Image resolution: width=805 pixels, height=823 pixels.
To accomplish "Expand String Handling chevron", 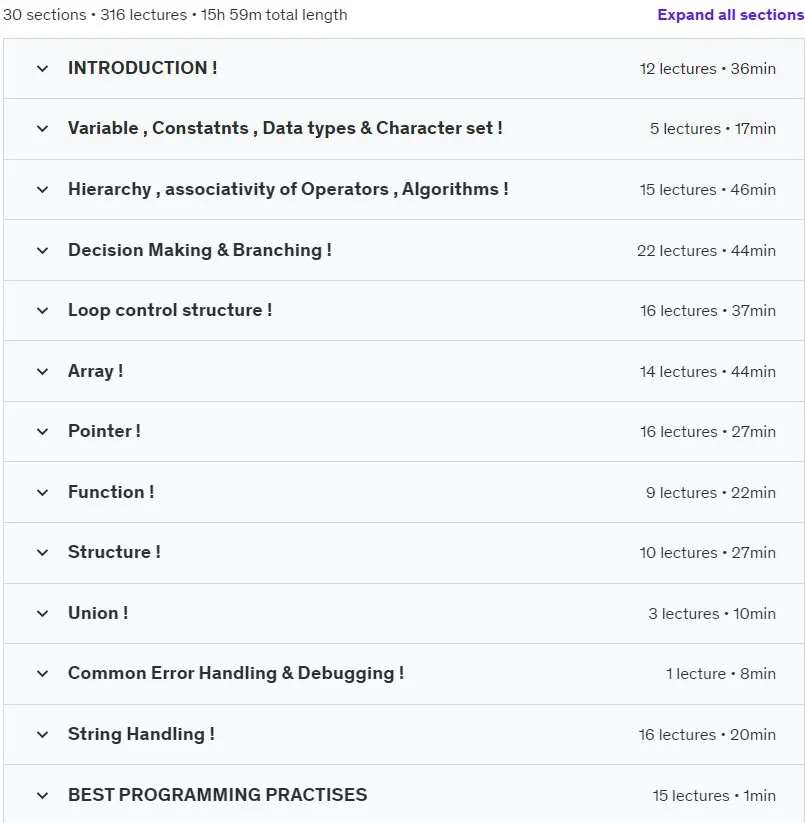I will [43, 734].
